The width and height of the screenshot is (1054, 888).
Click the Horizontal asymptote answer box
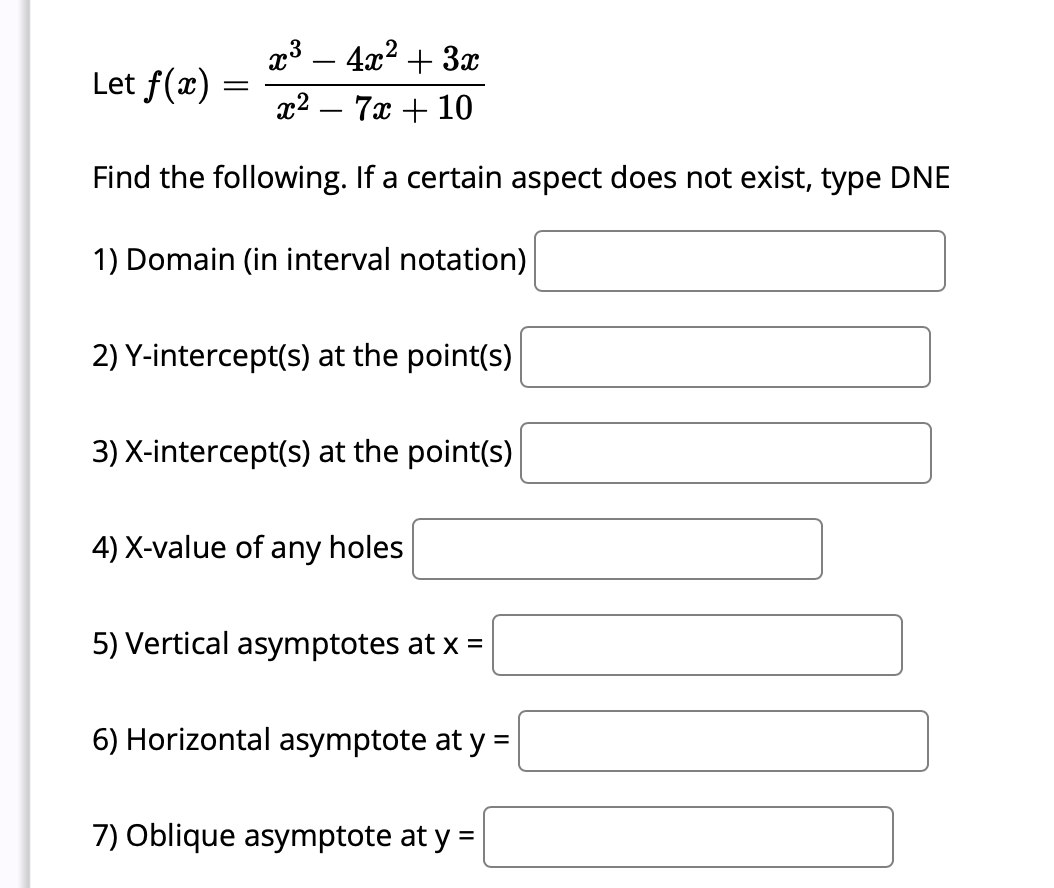(x=724, y=740)
